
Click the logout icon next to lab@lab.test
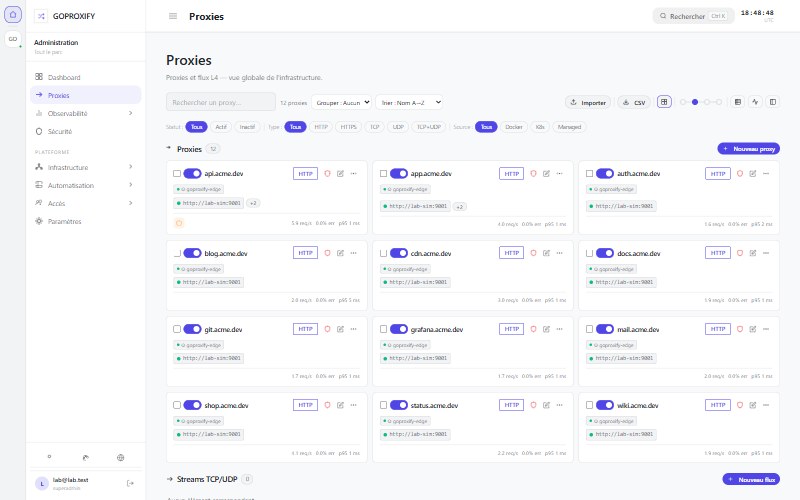130,483
